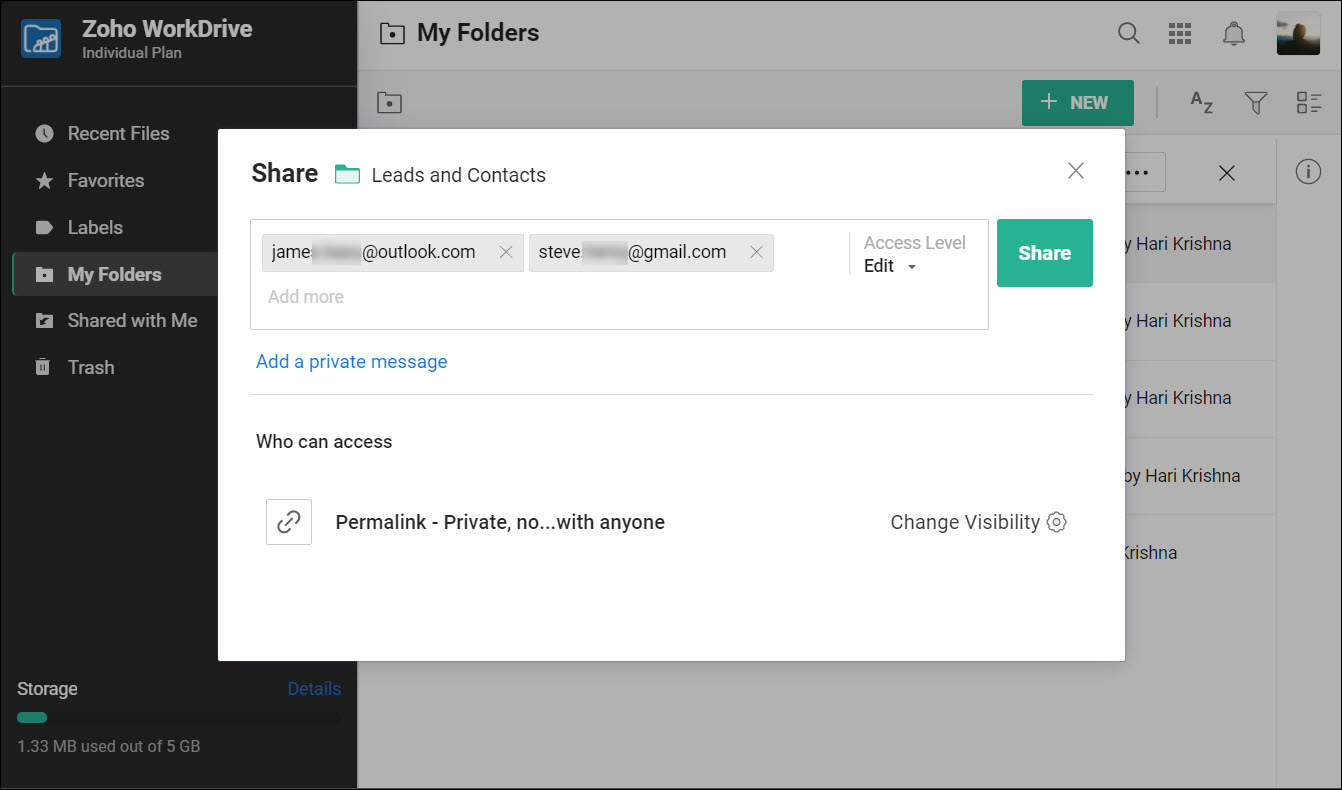Open Shared with Me section
This screenshot has width=1342, height=790.
coord(132,320)
